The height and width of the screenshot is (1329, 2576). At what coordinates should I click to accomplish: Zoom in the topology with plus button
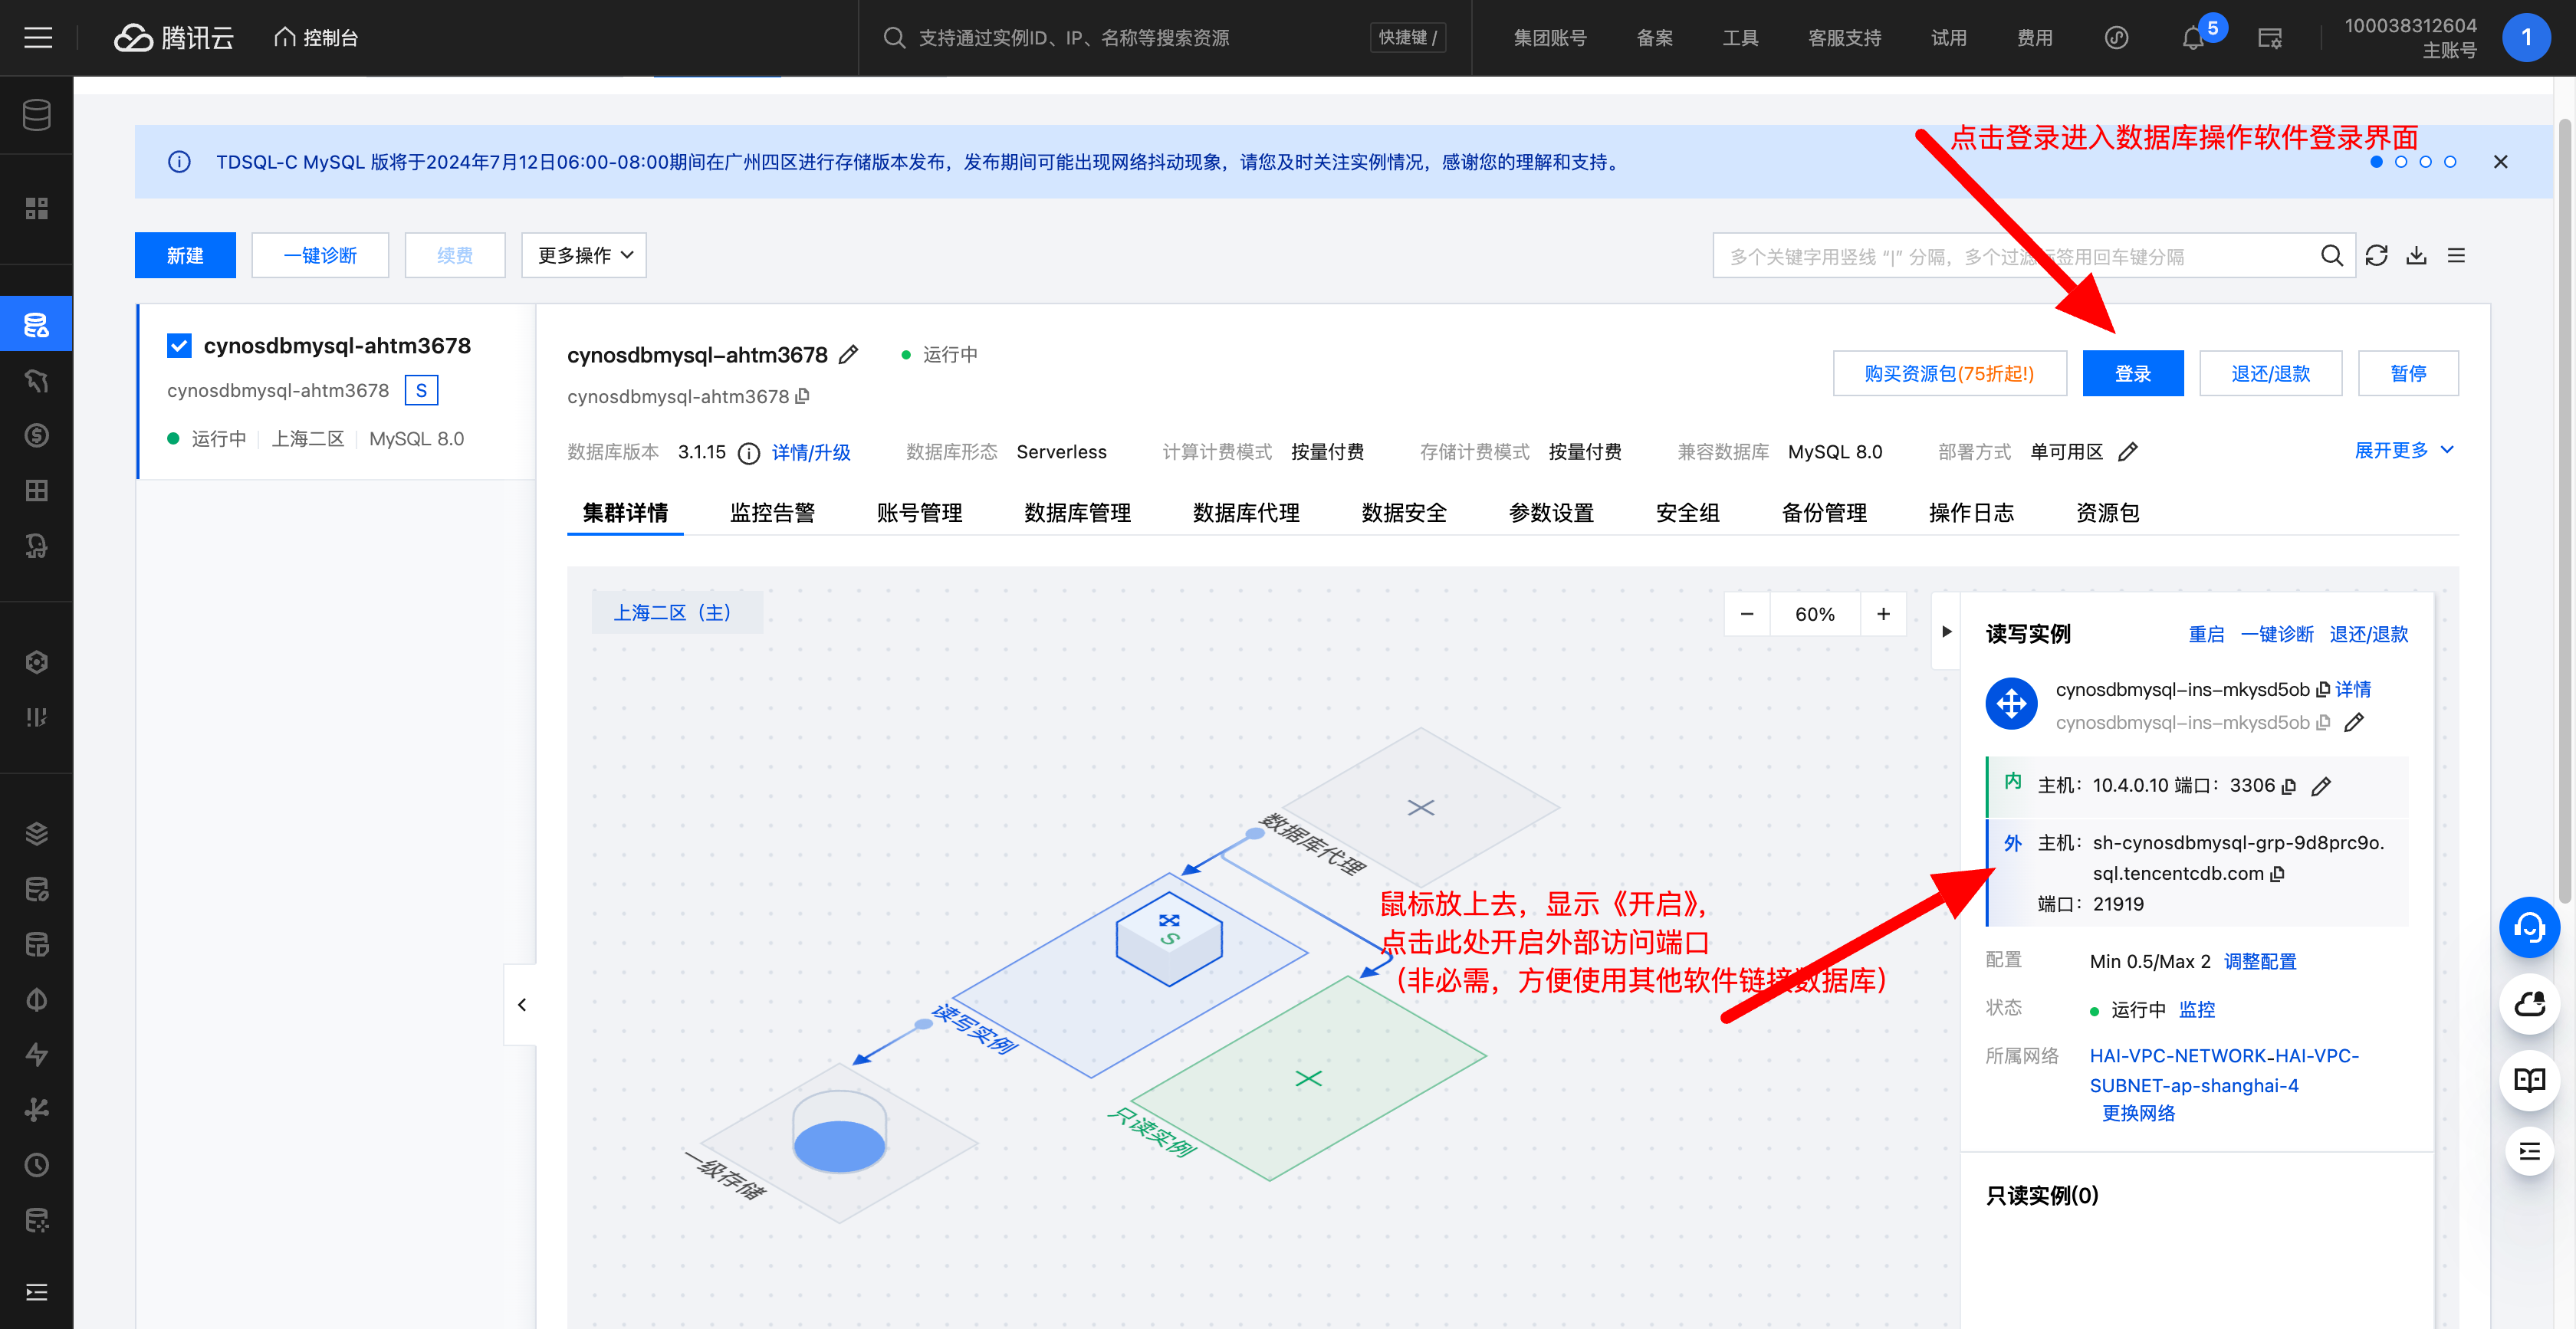[1883, 614]
